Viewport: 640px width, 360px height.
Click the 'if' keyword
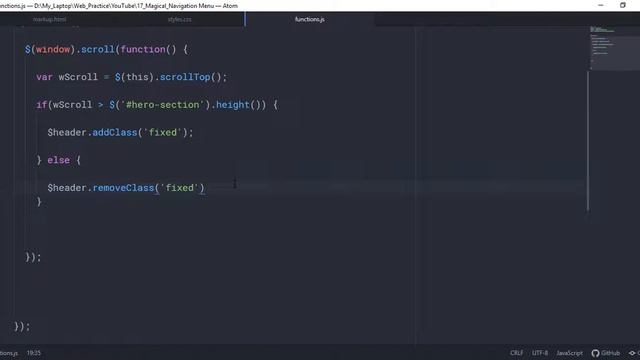coord(42,105)
